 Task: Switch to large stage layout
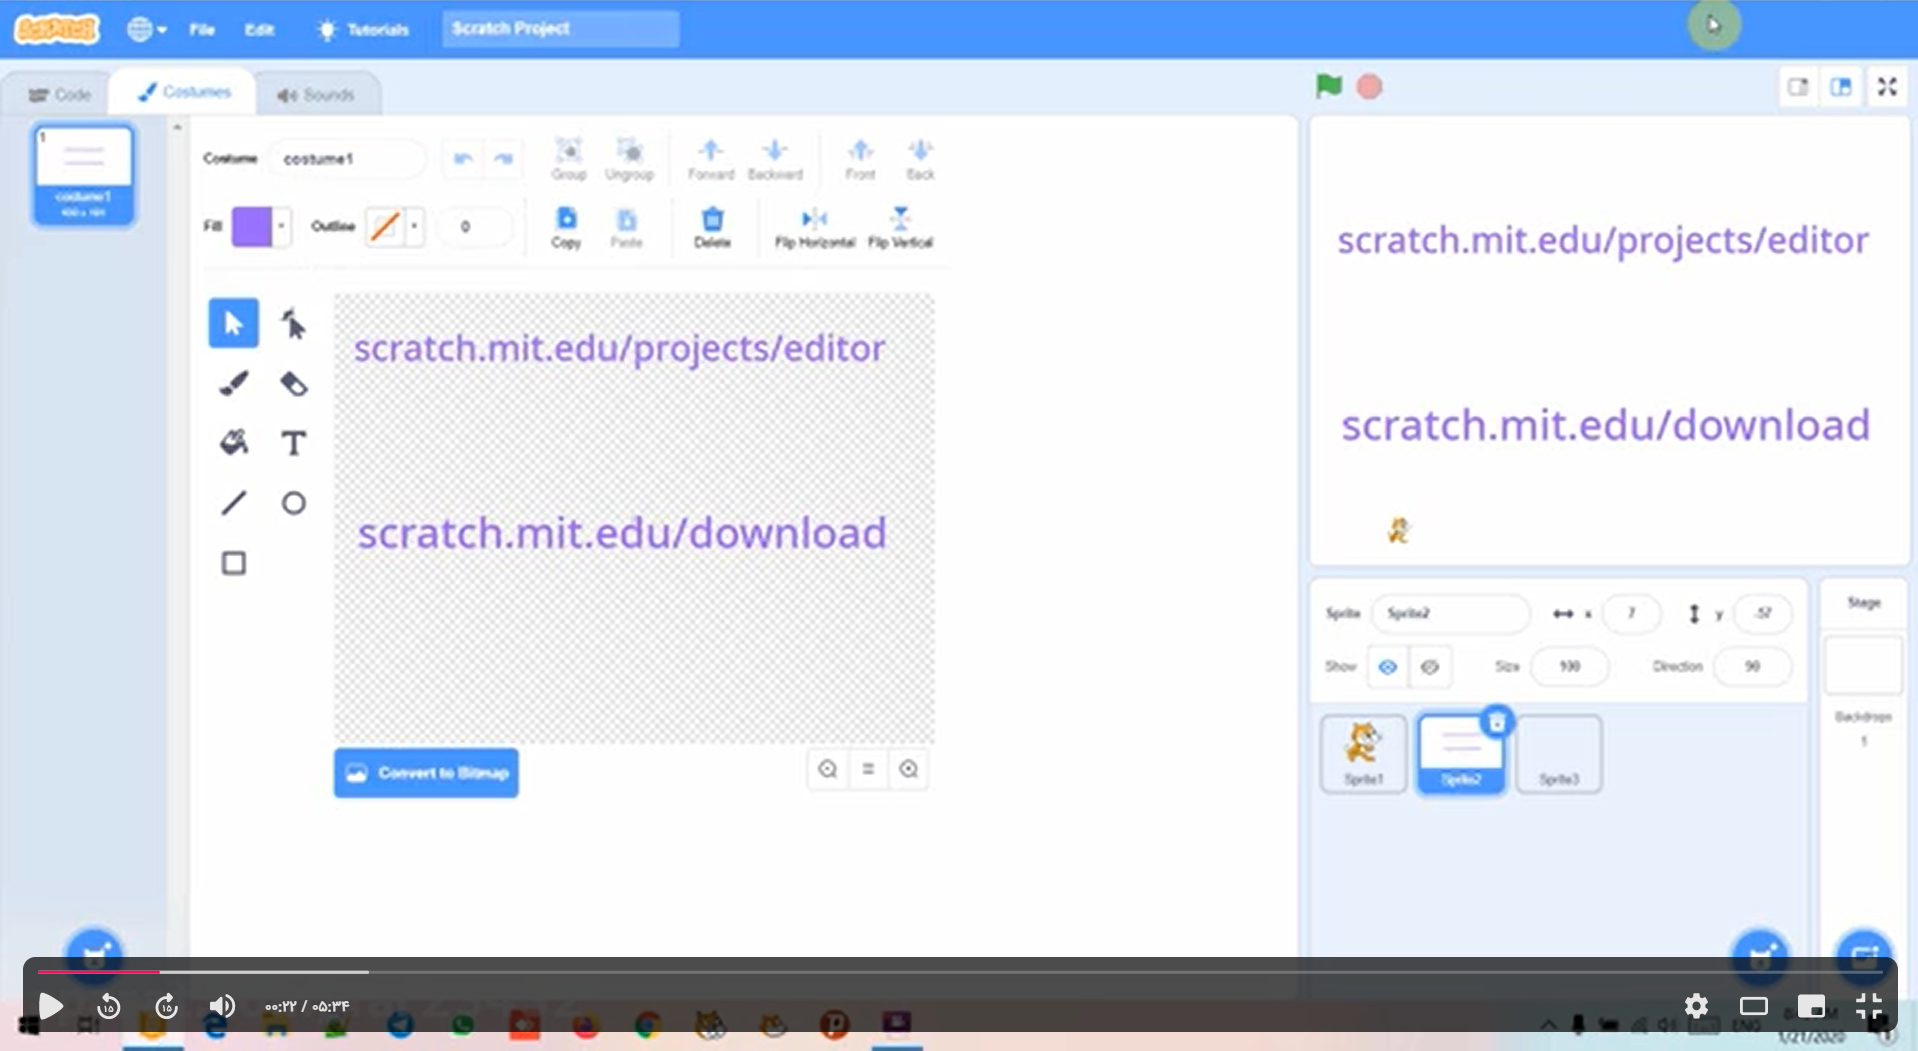click(1841, 87)
